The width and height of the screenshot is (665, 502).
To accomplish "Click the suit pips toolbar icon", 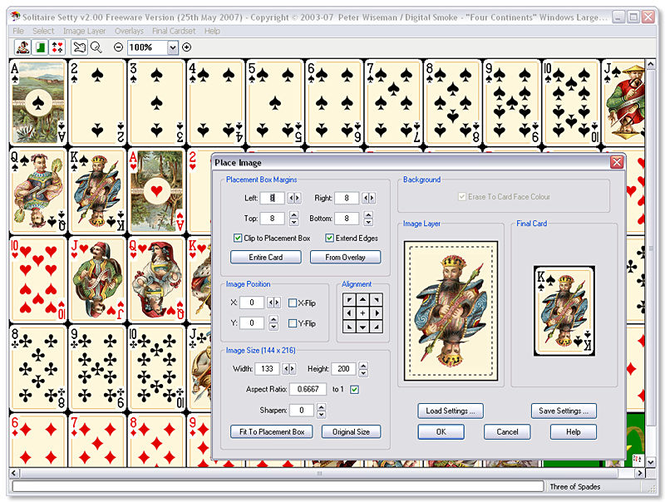I will click(56, 47).
